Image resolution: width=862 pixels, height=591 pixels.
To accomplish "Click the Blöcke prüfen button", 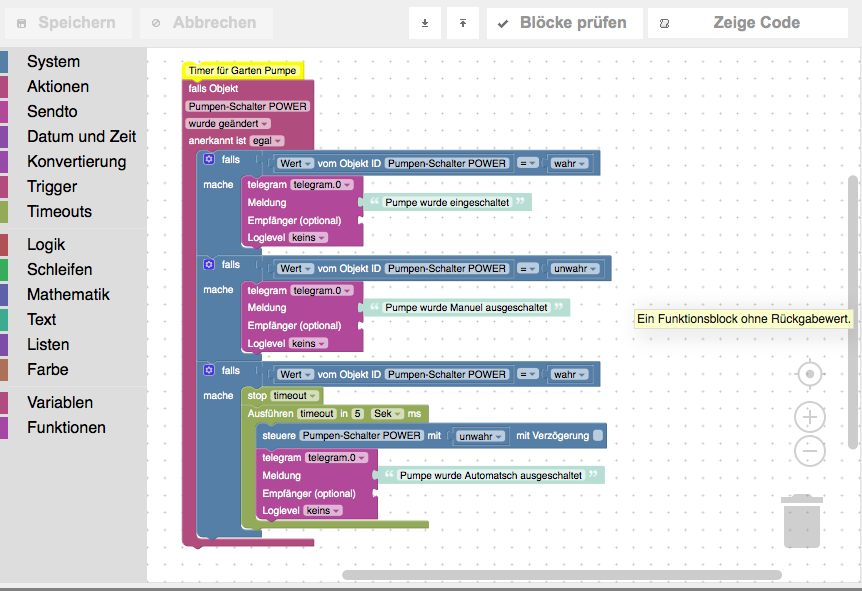I will 565,23.
